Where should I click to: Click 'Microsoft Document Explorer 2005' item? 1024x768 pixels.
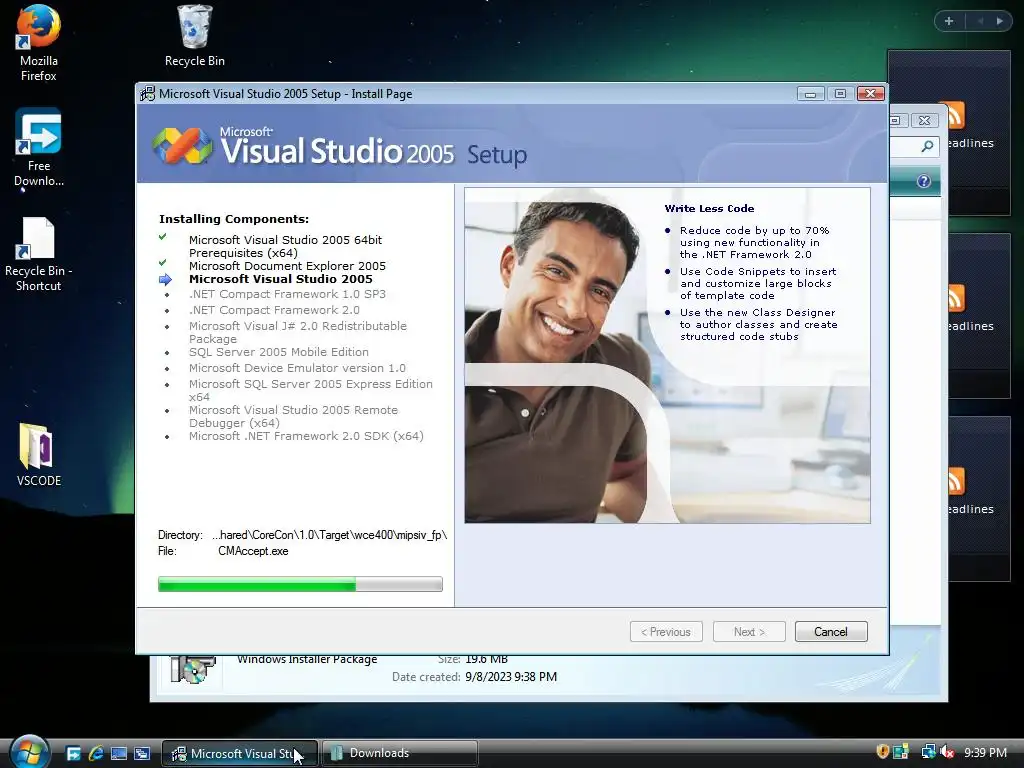point(287,266)
